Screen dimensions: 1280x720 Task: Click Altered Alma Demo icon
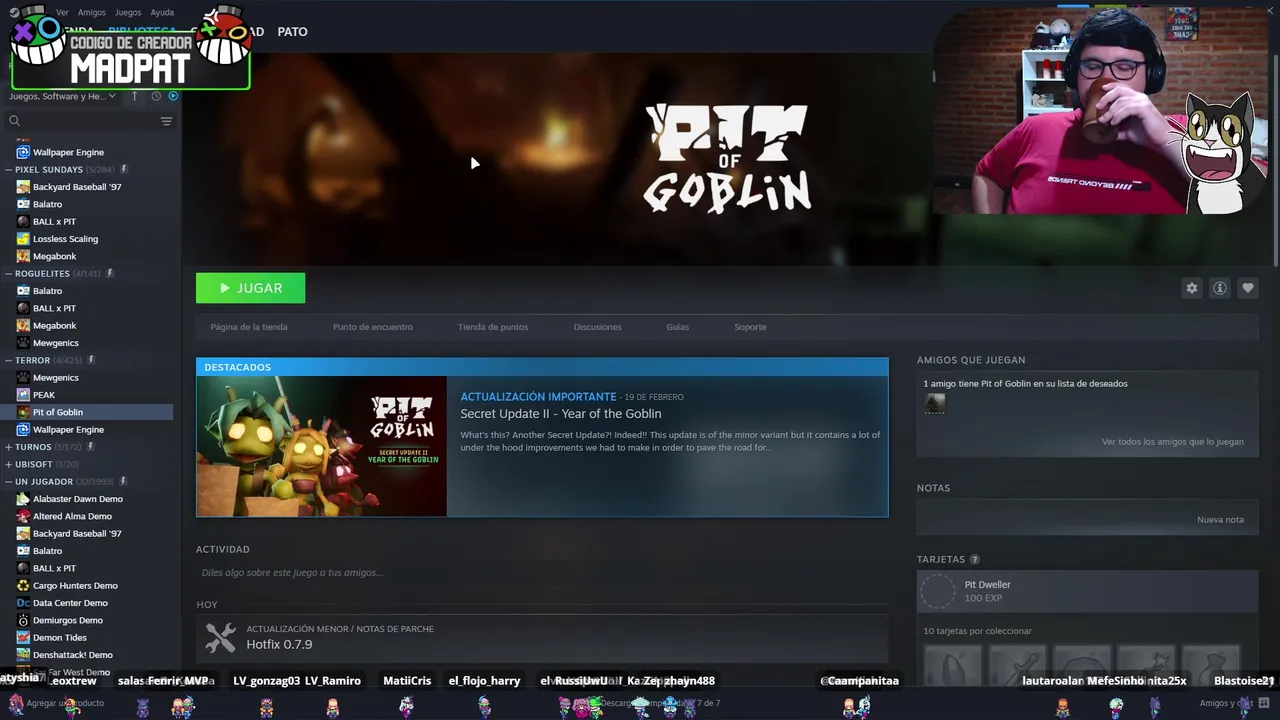coord(23,516)
